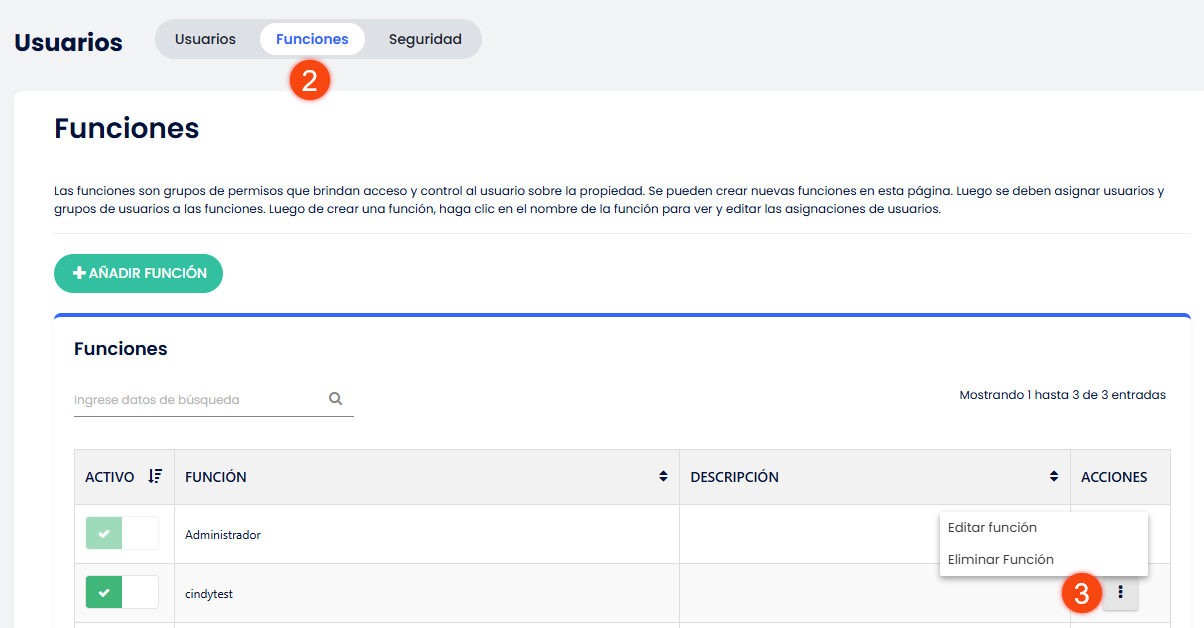The height and width of the screenshot is (628, 1204).
Task: Select Eliminar Función from the menu
Action: coord(1000,559)
